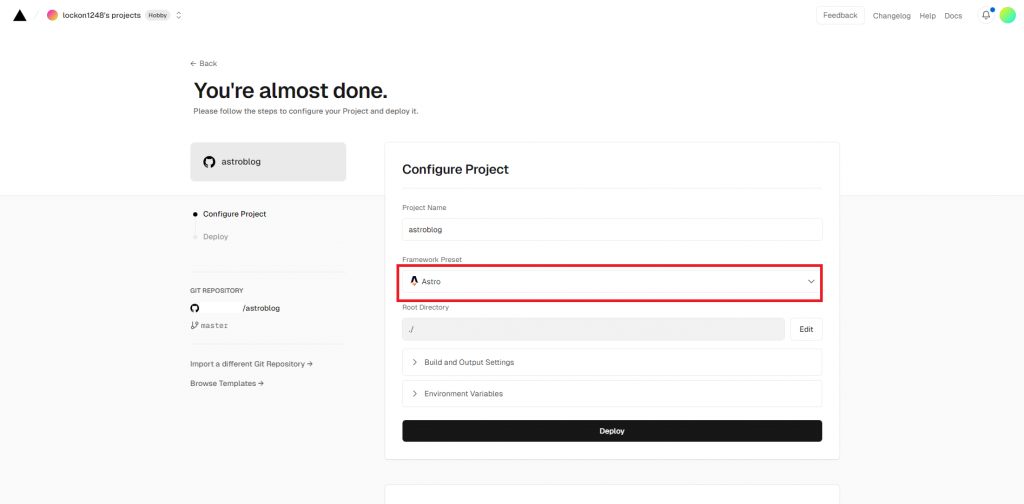Viewport: 1024px width, 504px height.
Task: Click the Vercel triangle logo
Action: 20,15
